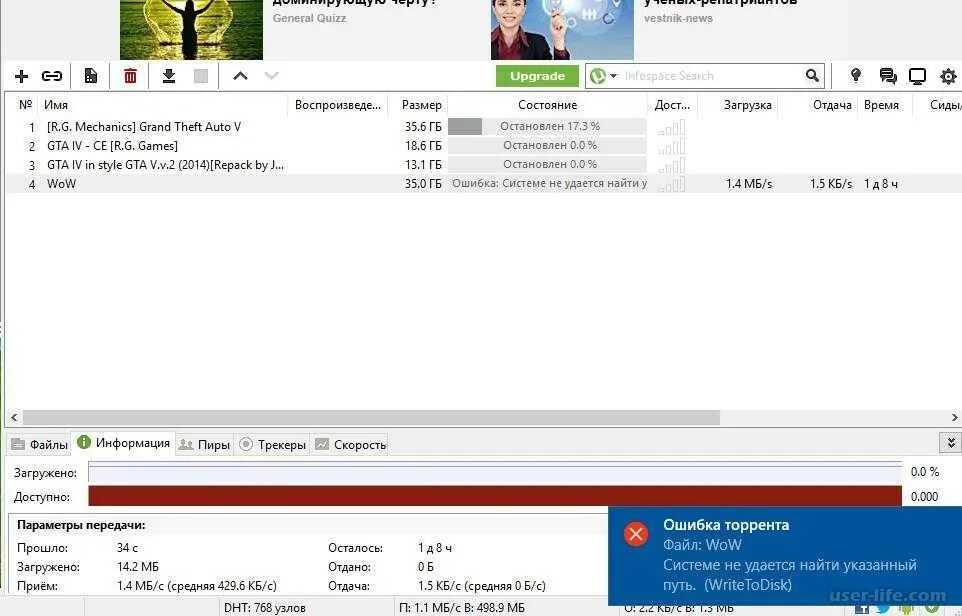The image size is (962, 616).
Task: Click П: 1.1 МБ/с status bar entry
Action: tap(461, 608)
